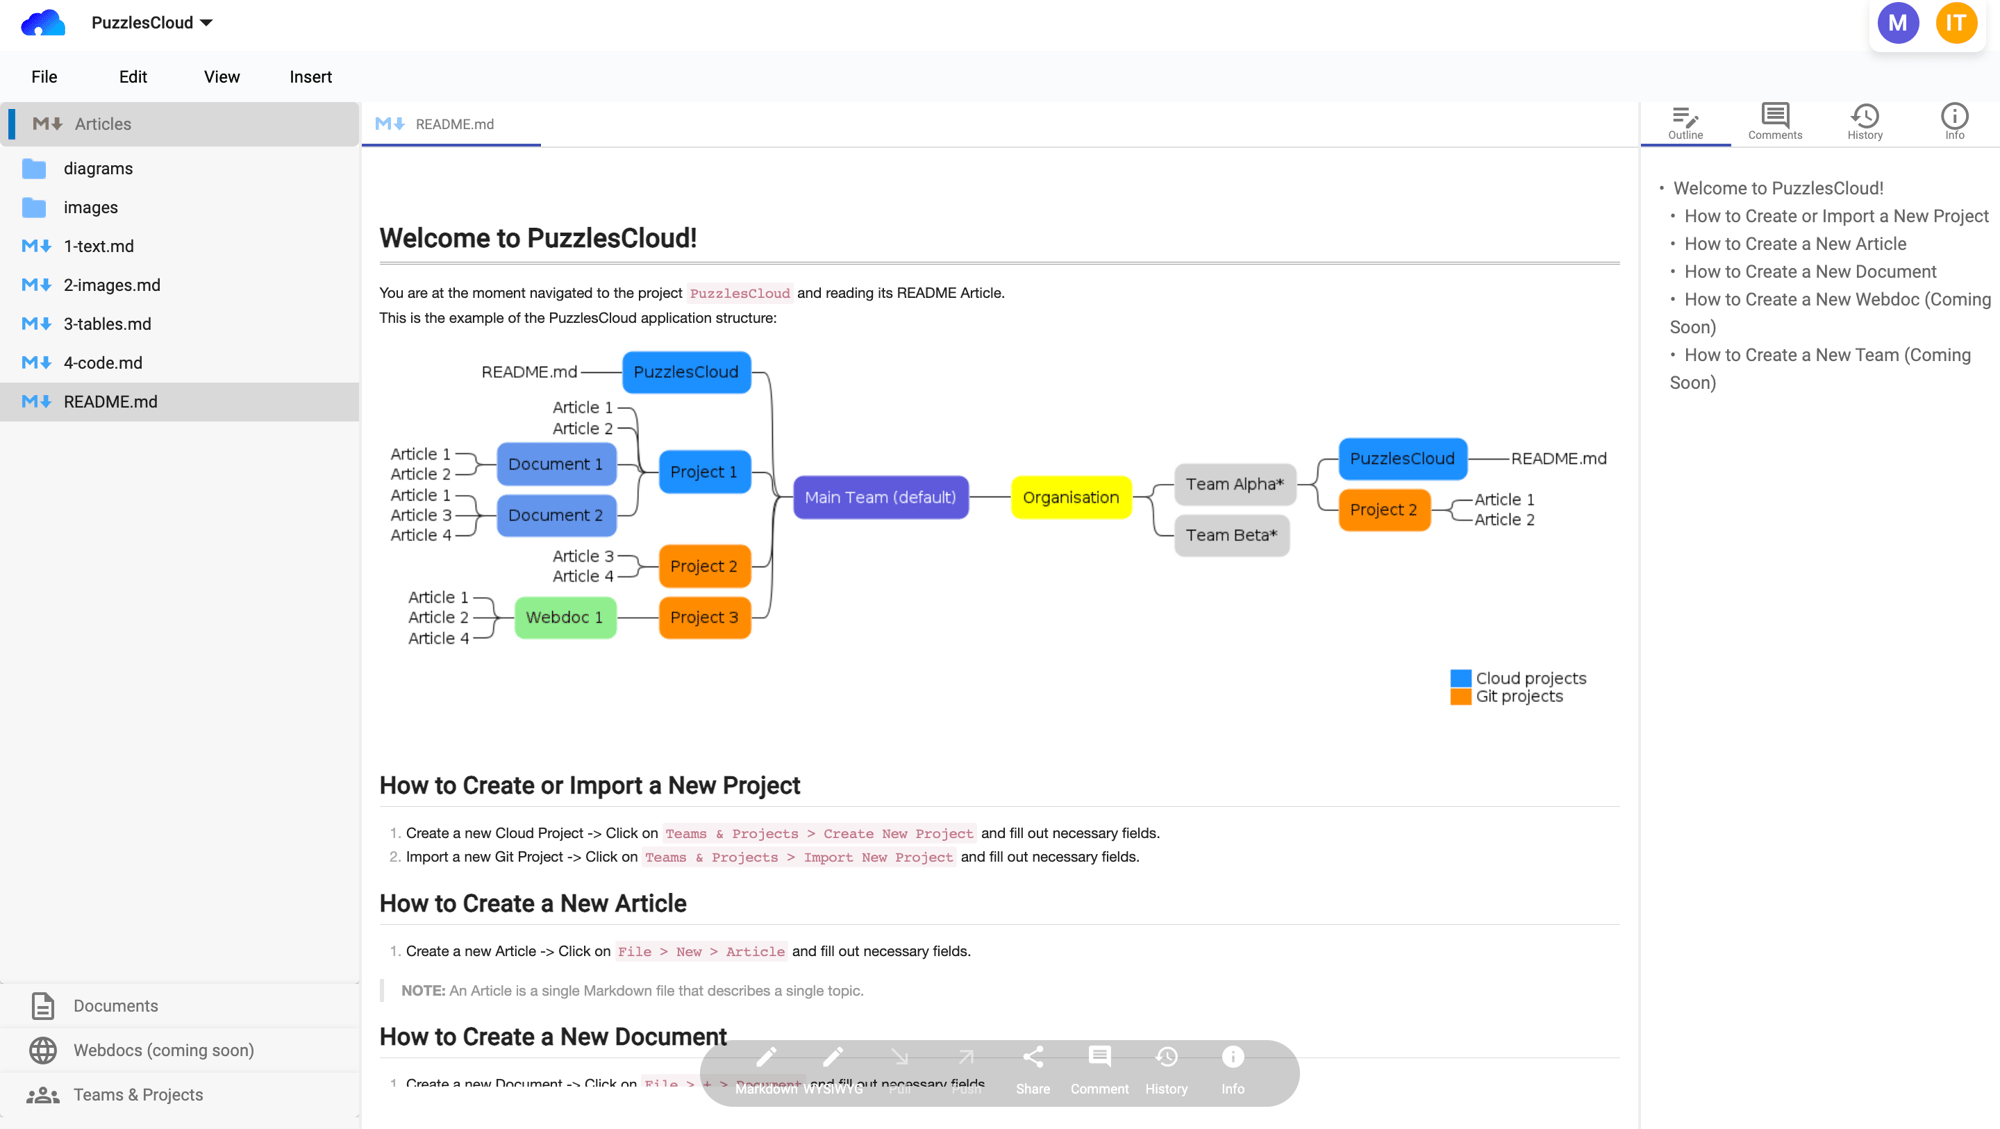Open the Info panel
Image resolution: width=2000 pixels, height=1129 pixels.
tap(1952, 121)
